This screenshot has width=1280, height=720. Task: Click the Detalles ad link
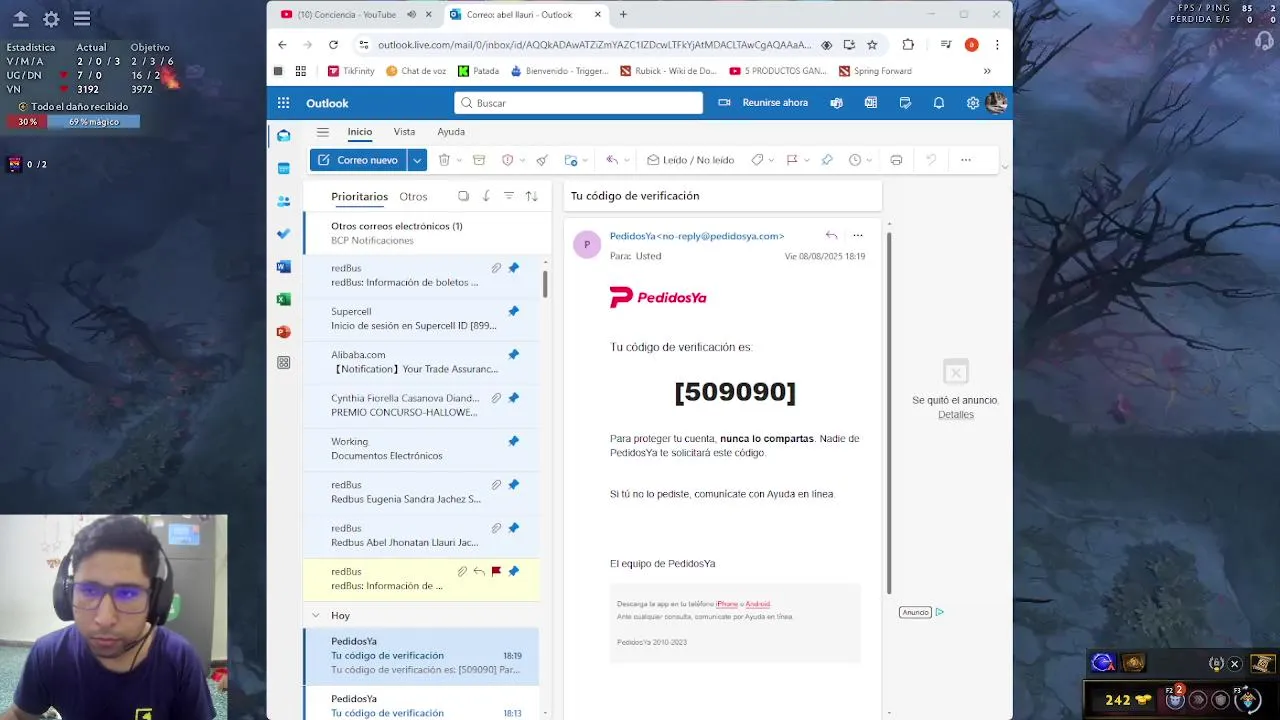coord(955,415)
